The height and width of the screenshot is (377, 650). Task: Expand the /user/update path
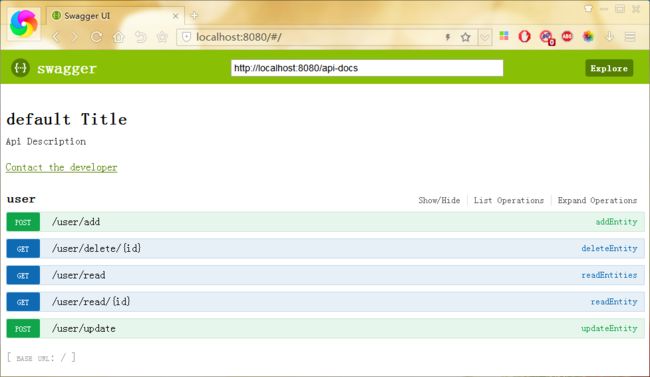(84, 328)
